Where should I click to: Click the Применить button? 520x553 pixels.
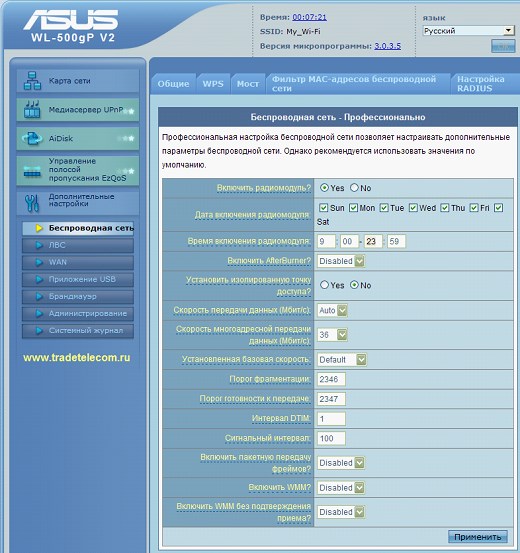click(x=478, y=537)
